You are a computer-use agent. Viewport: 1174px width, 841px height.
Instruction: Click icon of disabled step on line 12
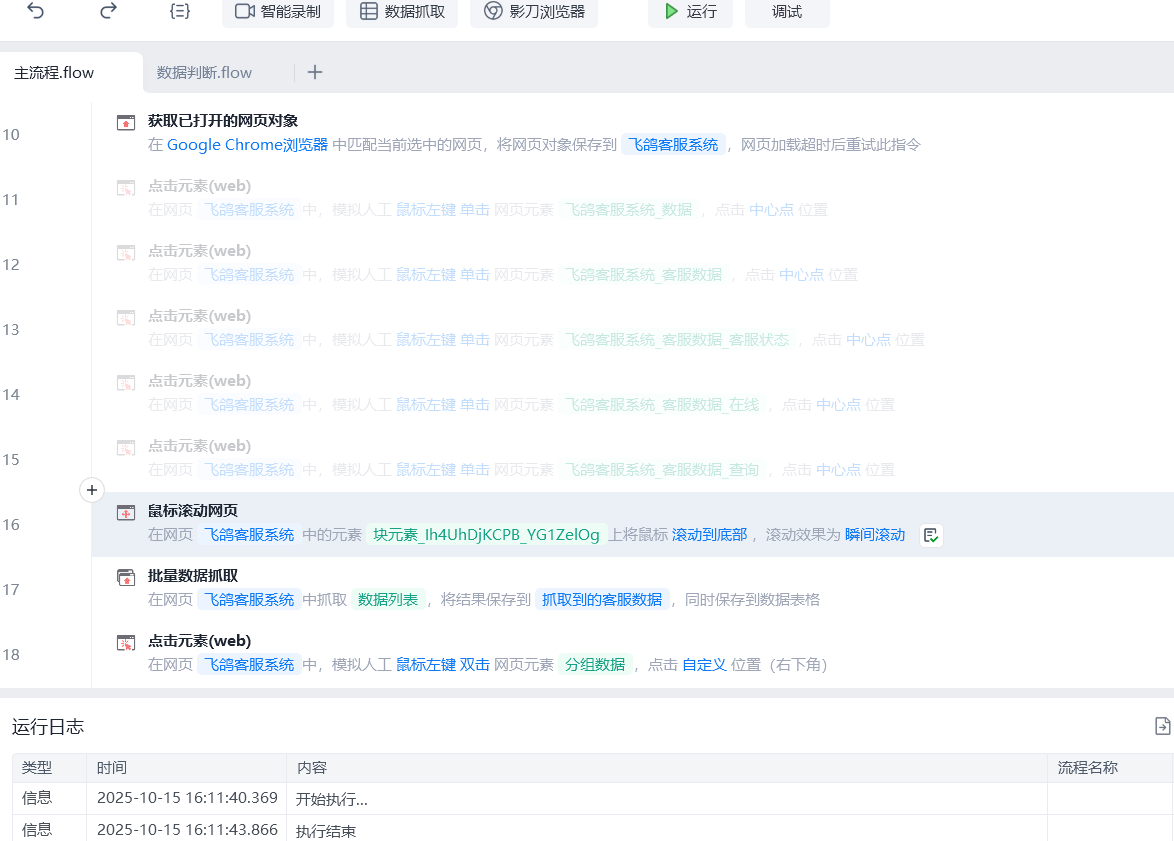tap(126, 252)
